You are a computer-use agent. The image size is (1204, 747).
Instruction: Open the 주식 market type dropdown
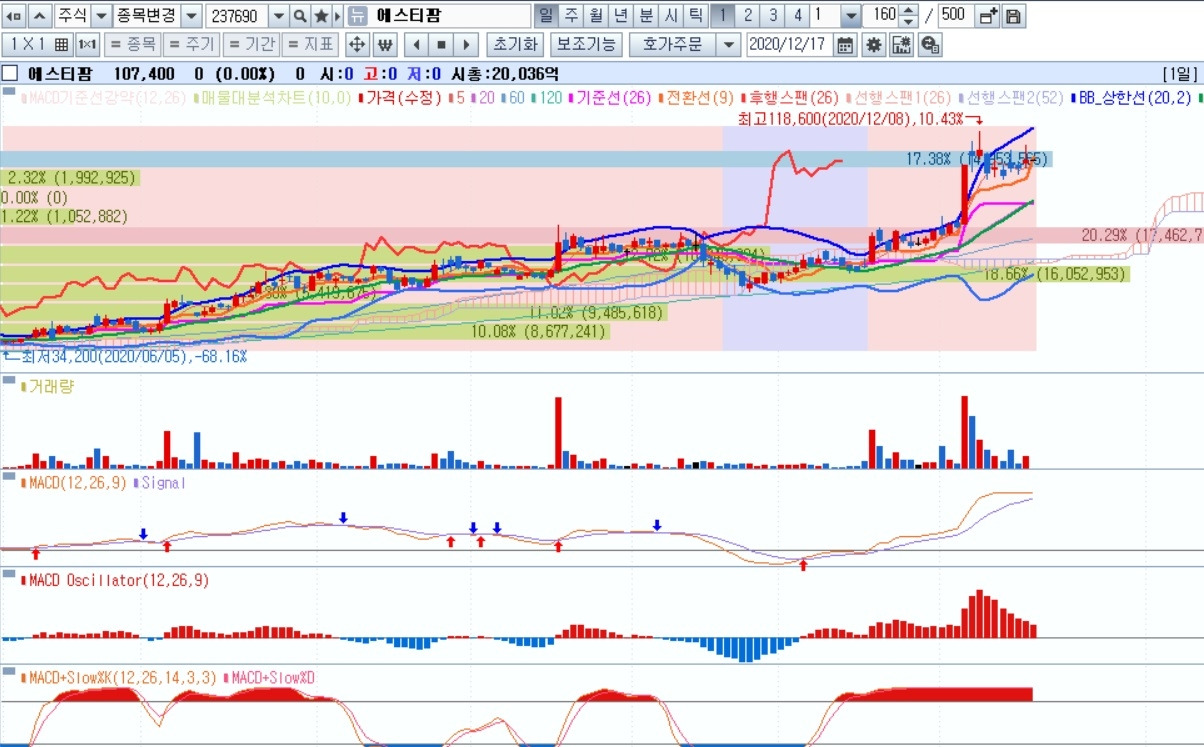pyautogui.click(x=100, y=16)
